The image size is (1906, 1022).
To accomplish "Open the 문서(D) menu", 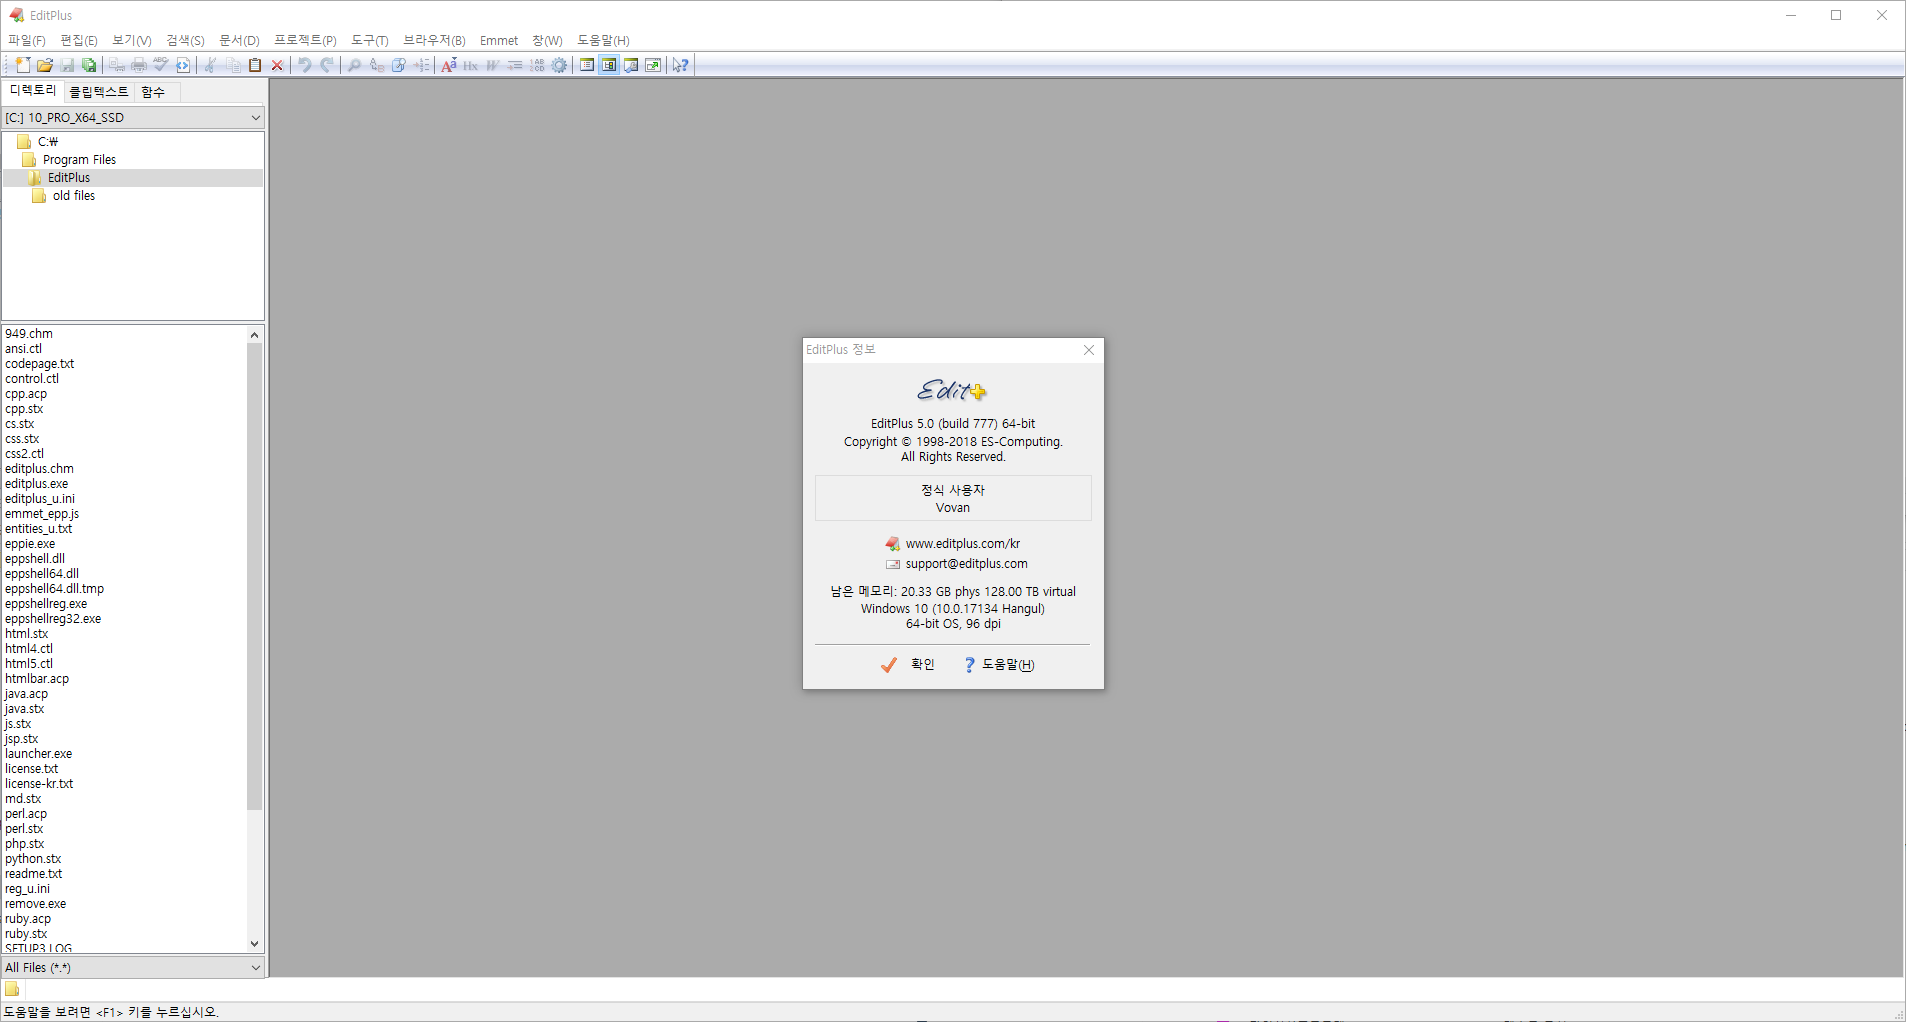I will coord(239,40).
